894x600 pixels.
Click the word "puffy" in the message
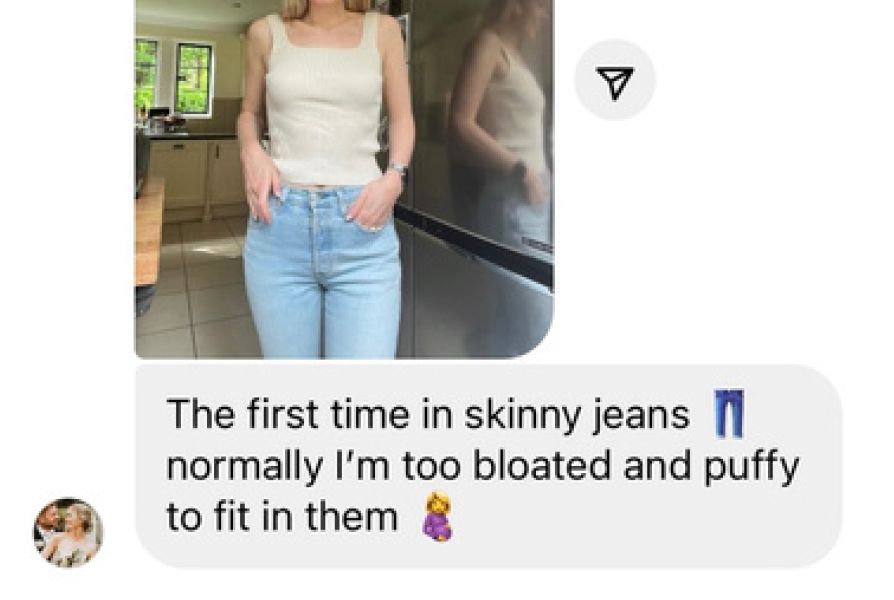click(751, 468)
